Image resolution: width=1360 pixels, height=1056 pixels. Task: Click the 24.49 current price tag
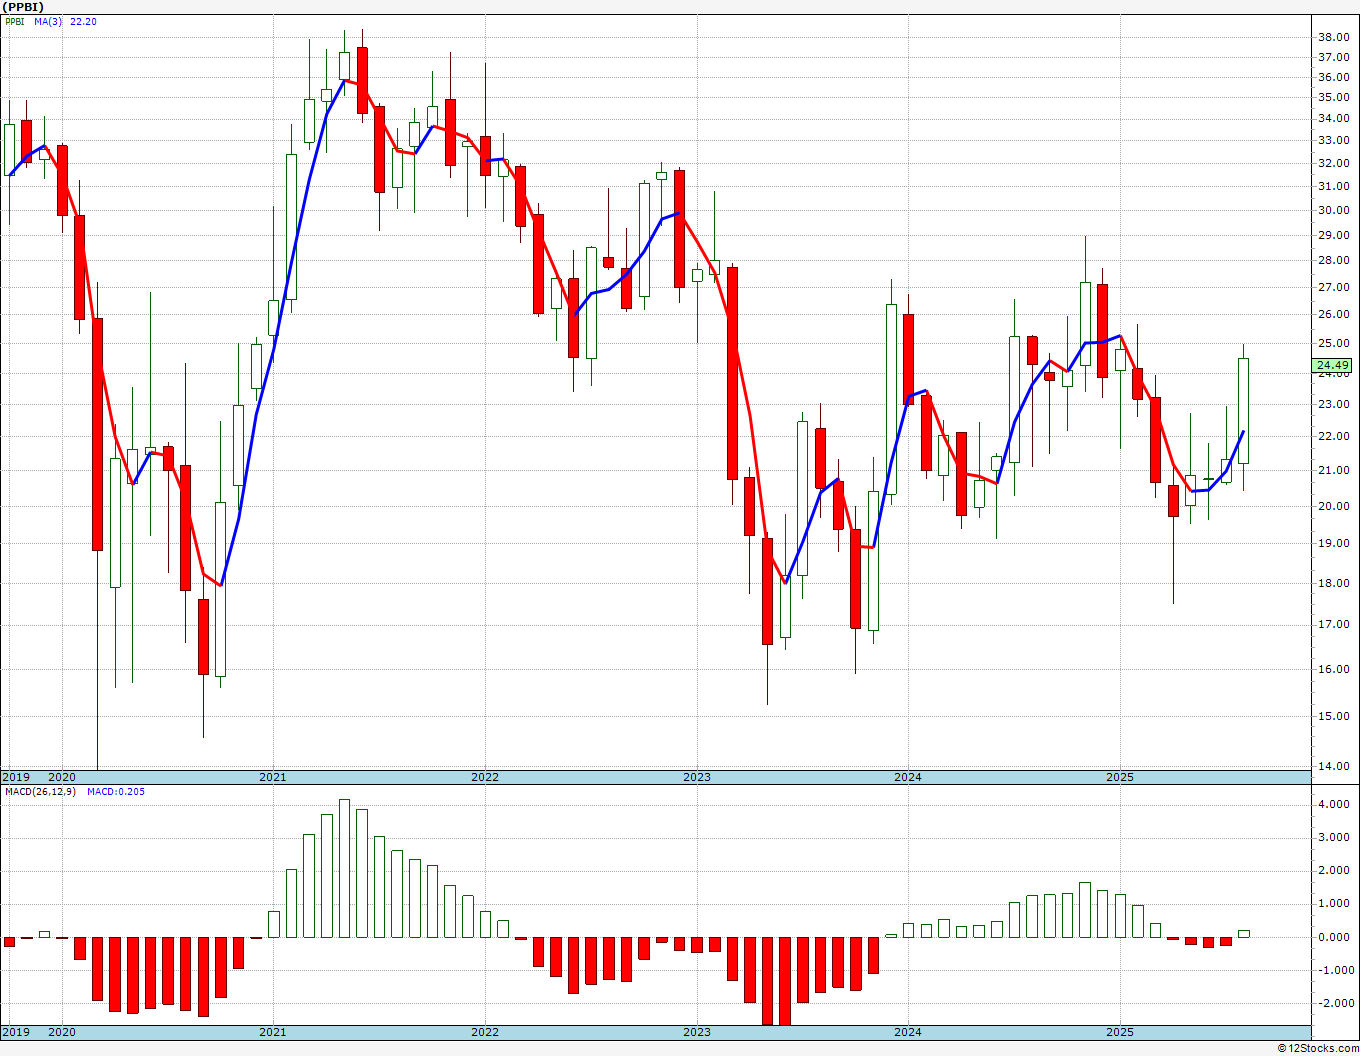(1333, 366)
